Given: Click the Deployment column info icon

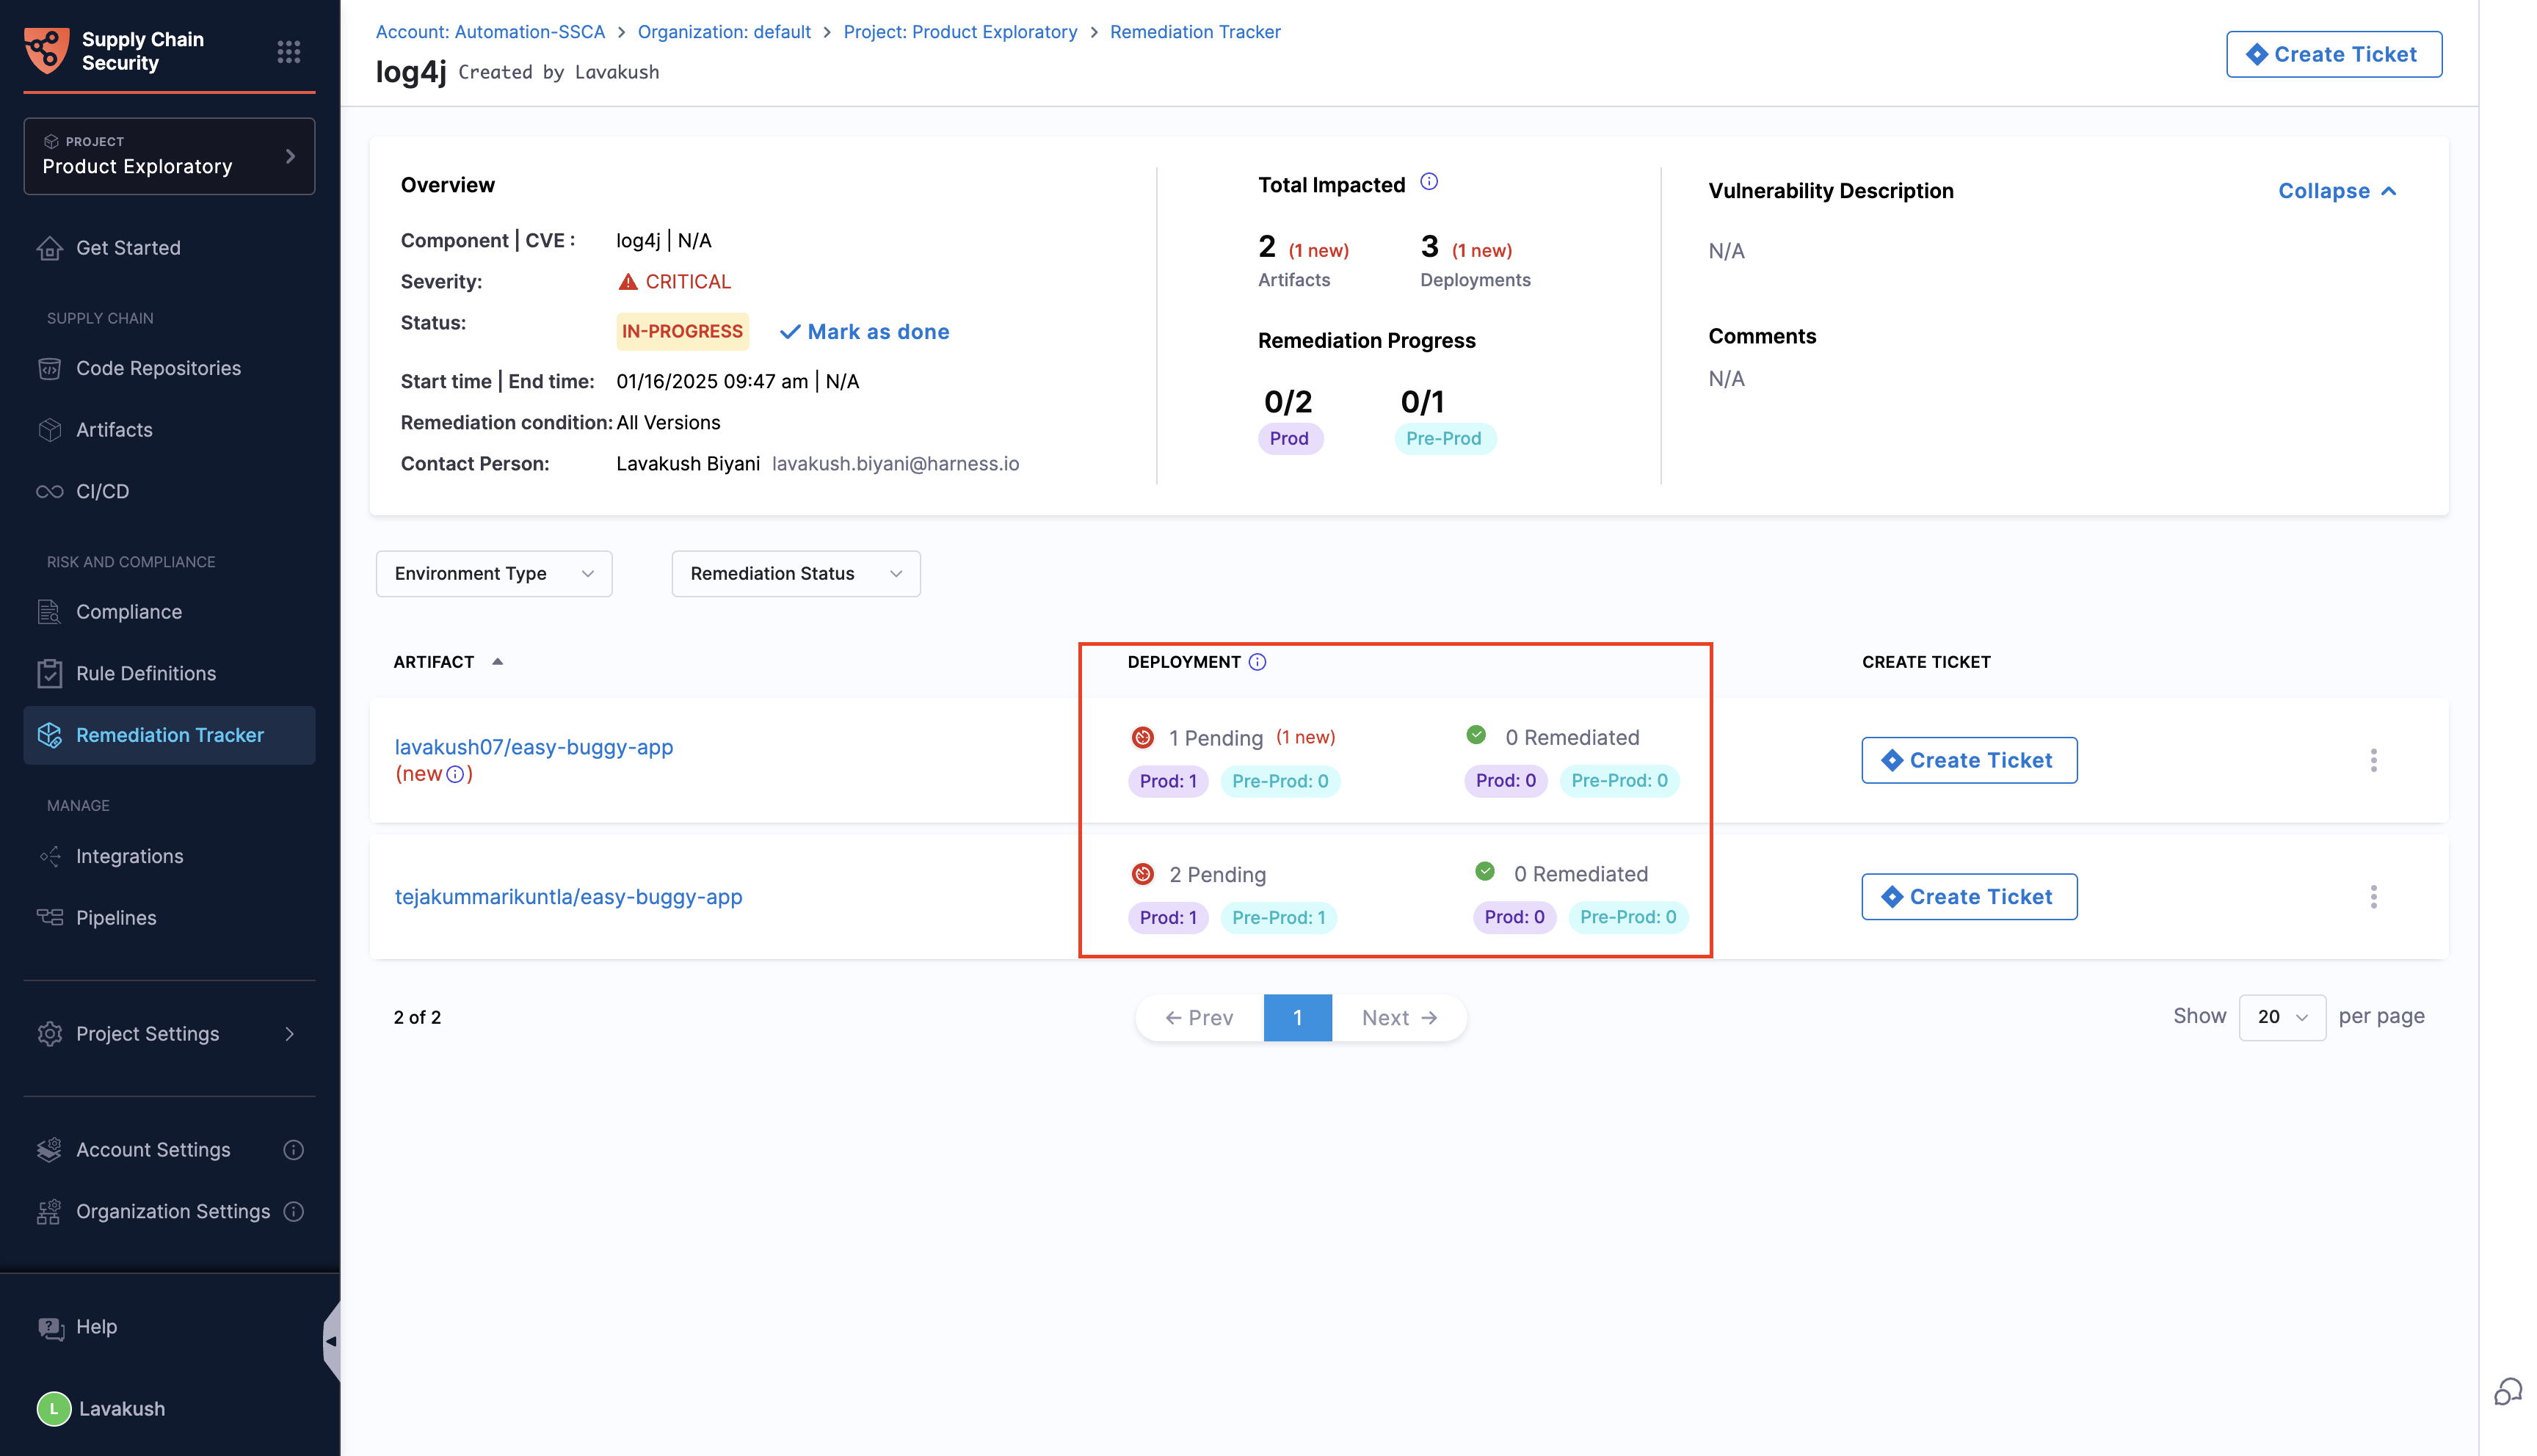Looking at the screenshot, I should (x=1257, y=662).
